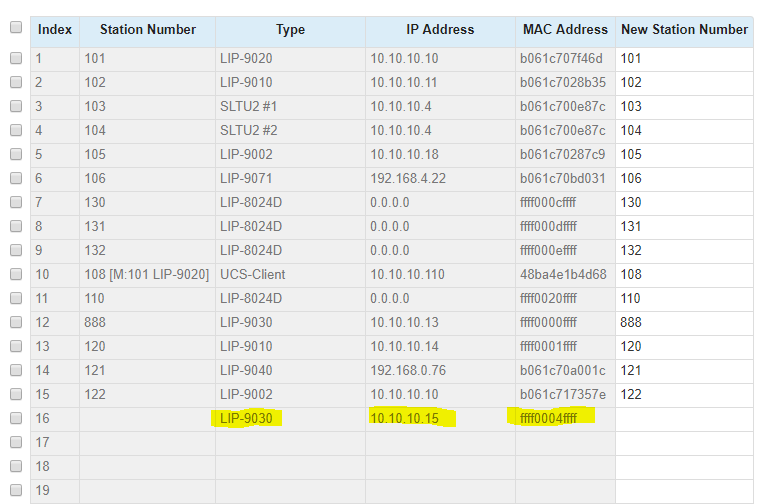This screenshot has width=769, height=504.
Task: Edit New Station Number field showing 131
Action: pos(684,227)
